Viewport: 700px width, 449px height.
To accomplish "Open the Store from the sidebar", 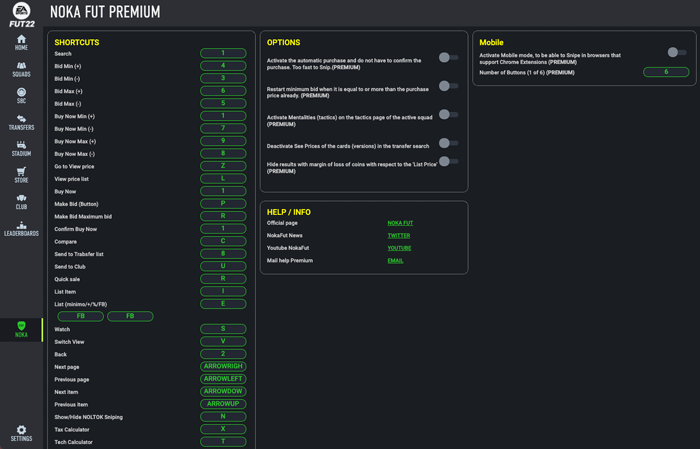I will coord(21,175).
